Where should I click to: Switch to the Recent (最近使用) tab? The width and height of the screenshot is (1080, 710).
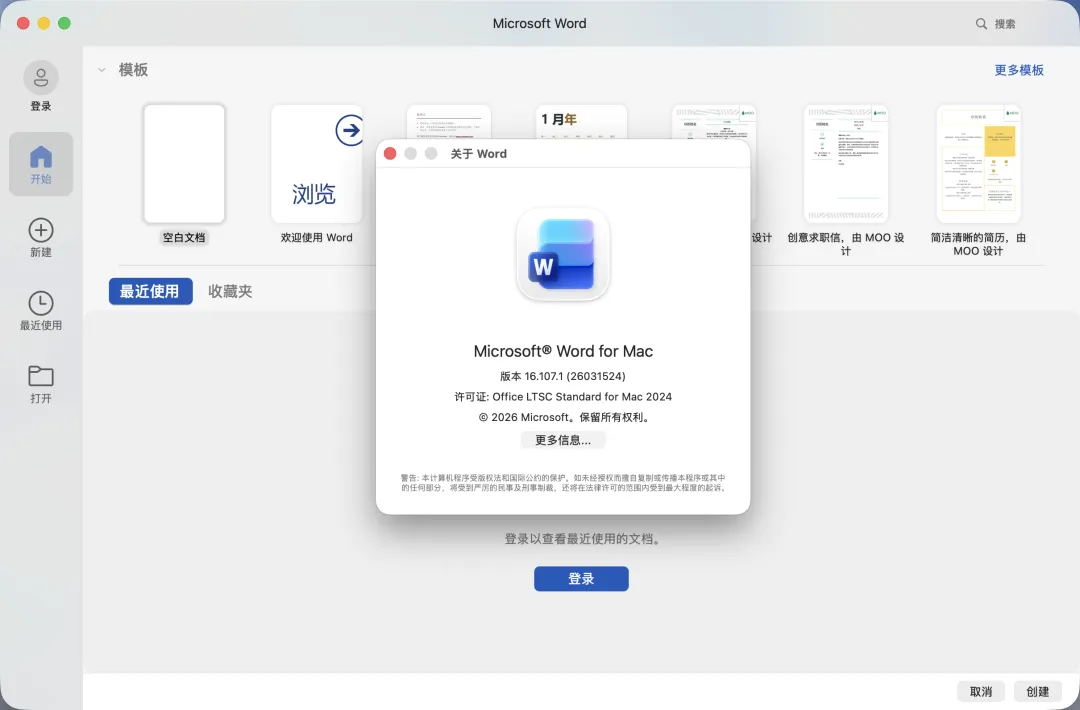tap(150, 291)
